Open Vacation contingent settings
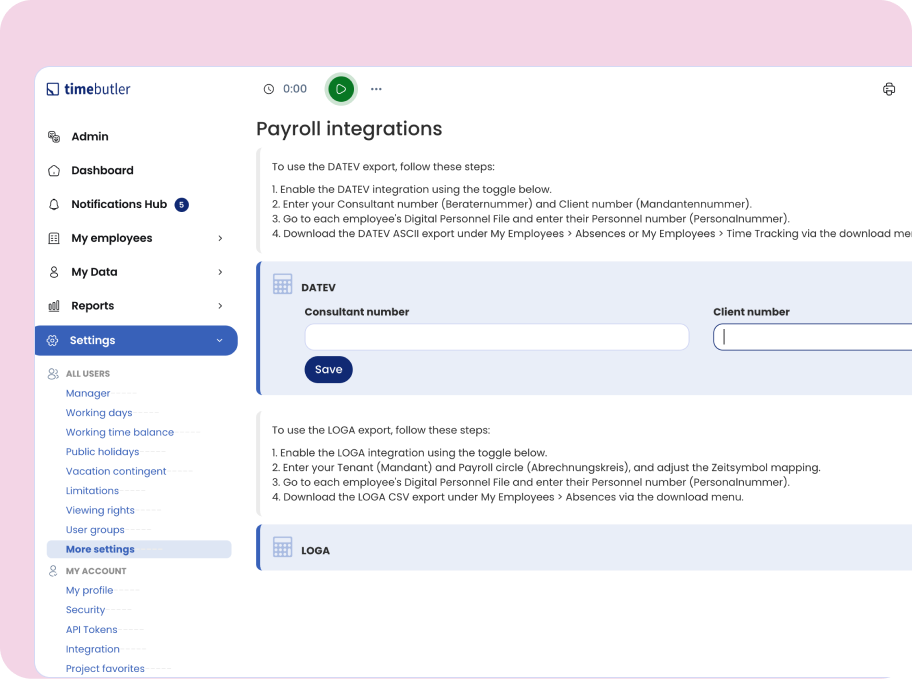Viewport: 912px width, 679px height. (116, 471)
